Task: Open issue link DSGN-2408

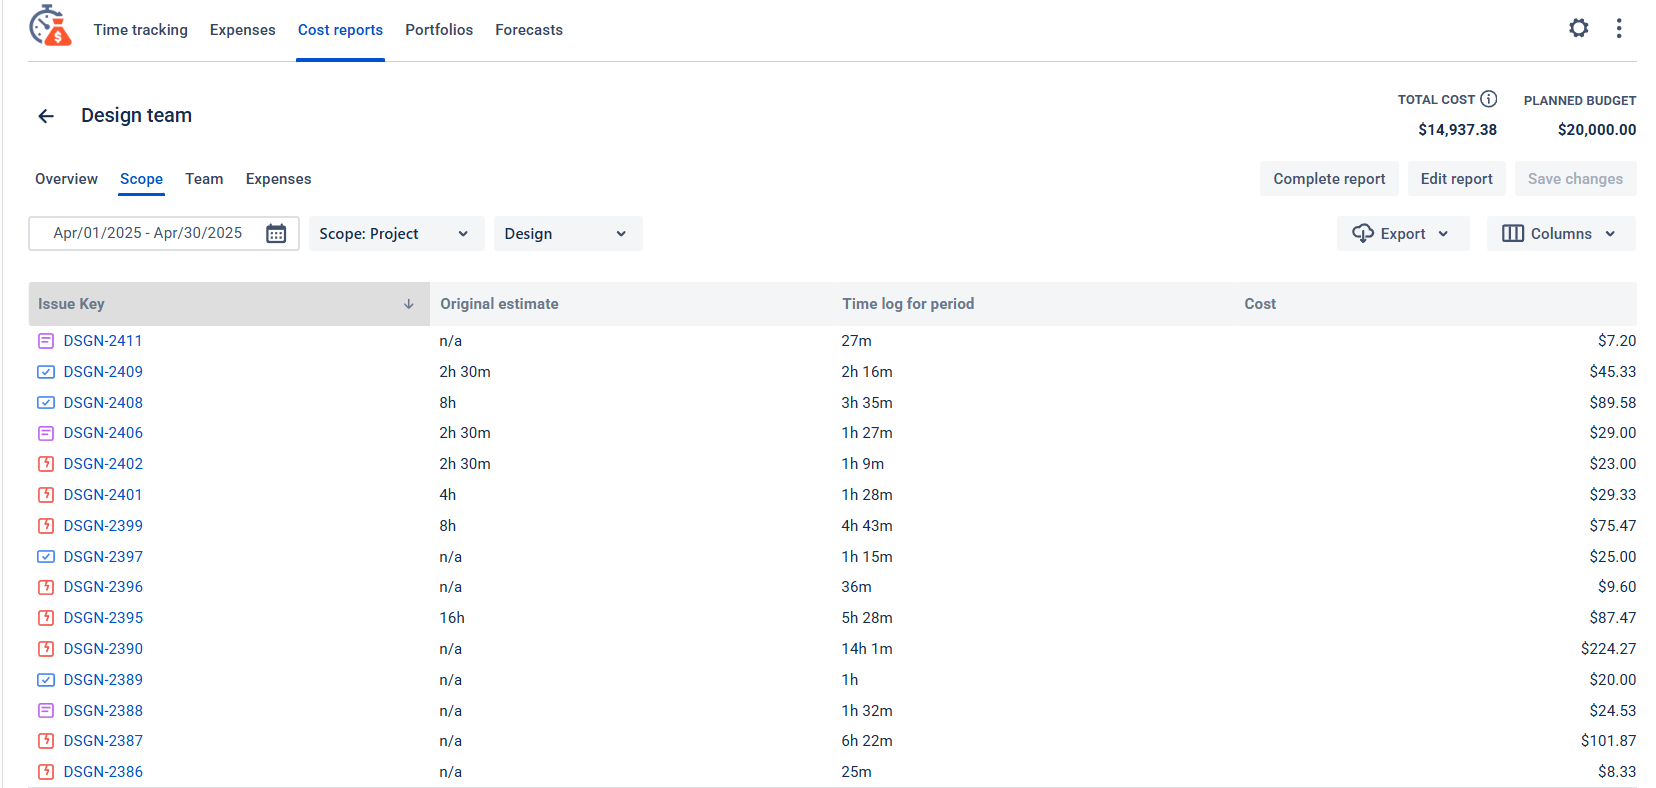Action: pyautogui.click(x=103, y=403)
